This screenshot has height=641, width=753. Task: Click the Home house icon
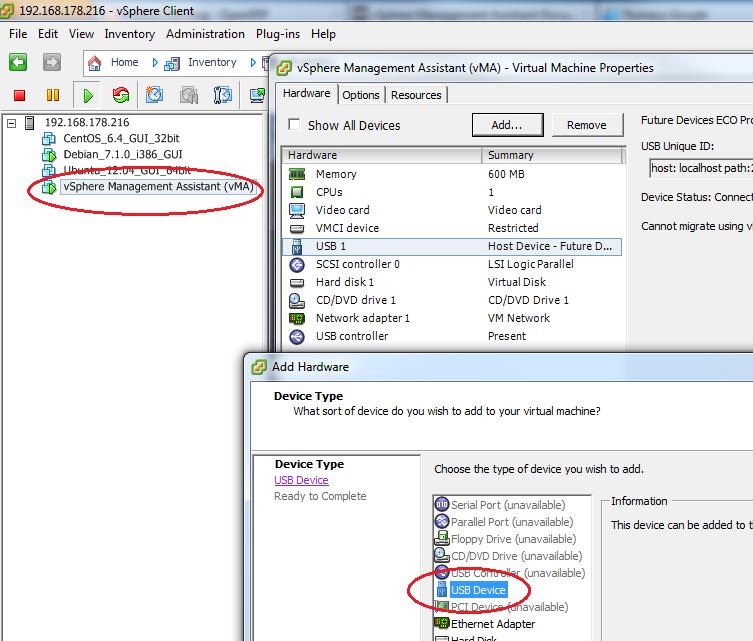pyautogui.click(x=95, y=63)
